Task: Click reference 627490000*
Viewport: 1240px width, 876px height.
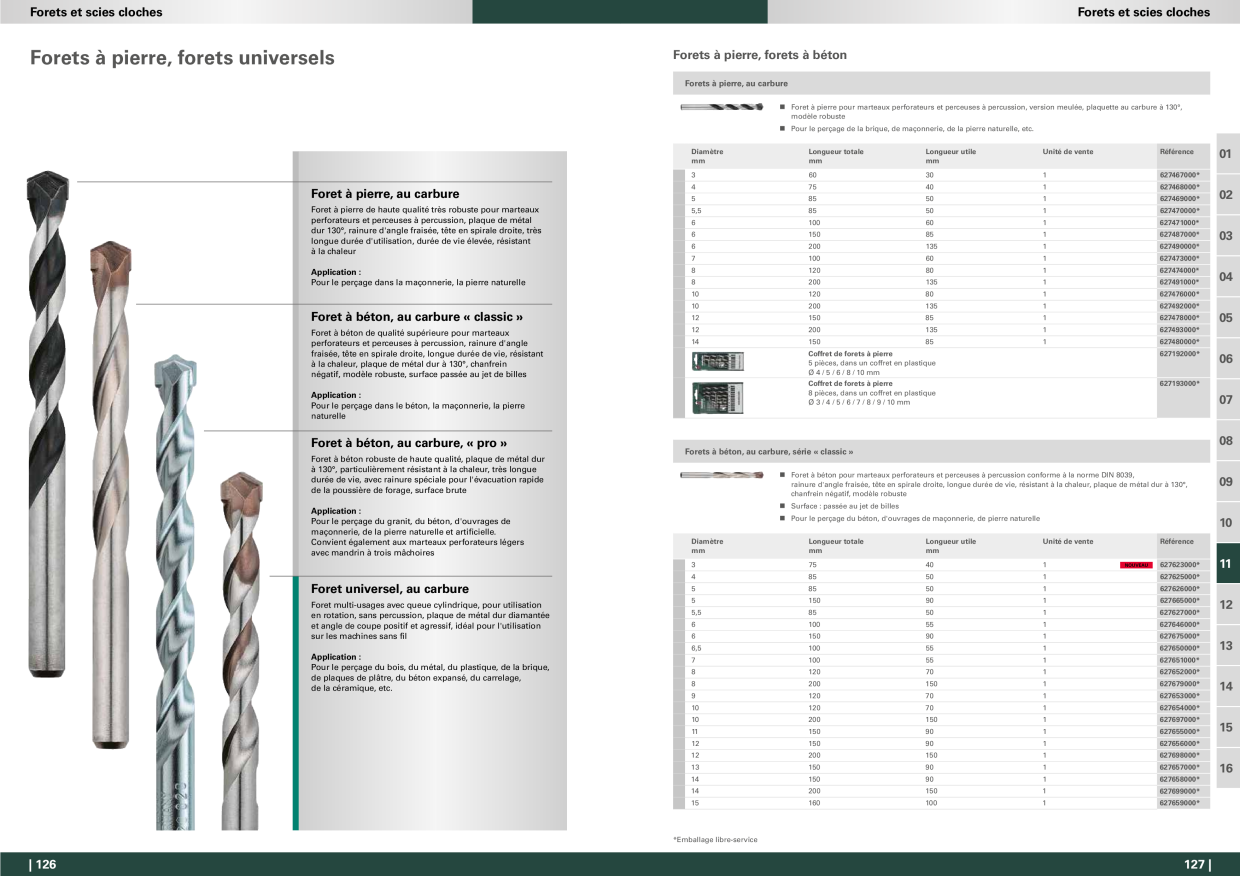Action: (1179, 247)
